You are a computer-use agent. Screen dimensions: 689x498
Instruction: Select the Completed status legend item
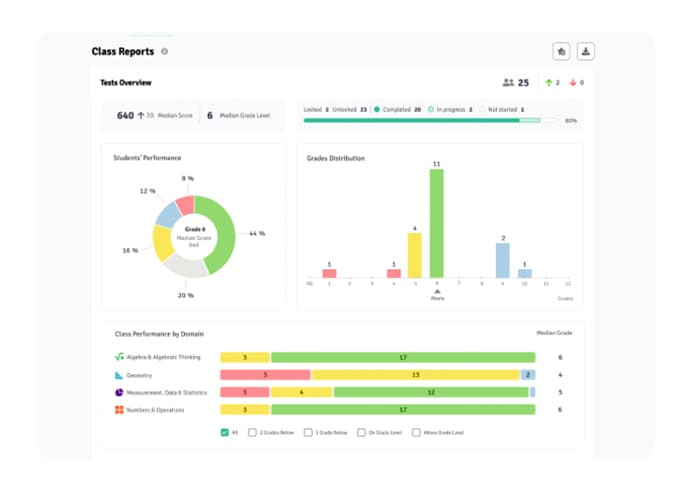tap(398, 109)
